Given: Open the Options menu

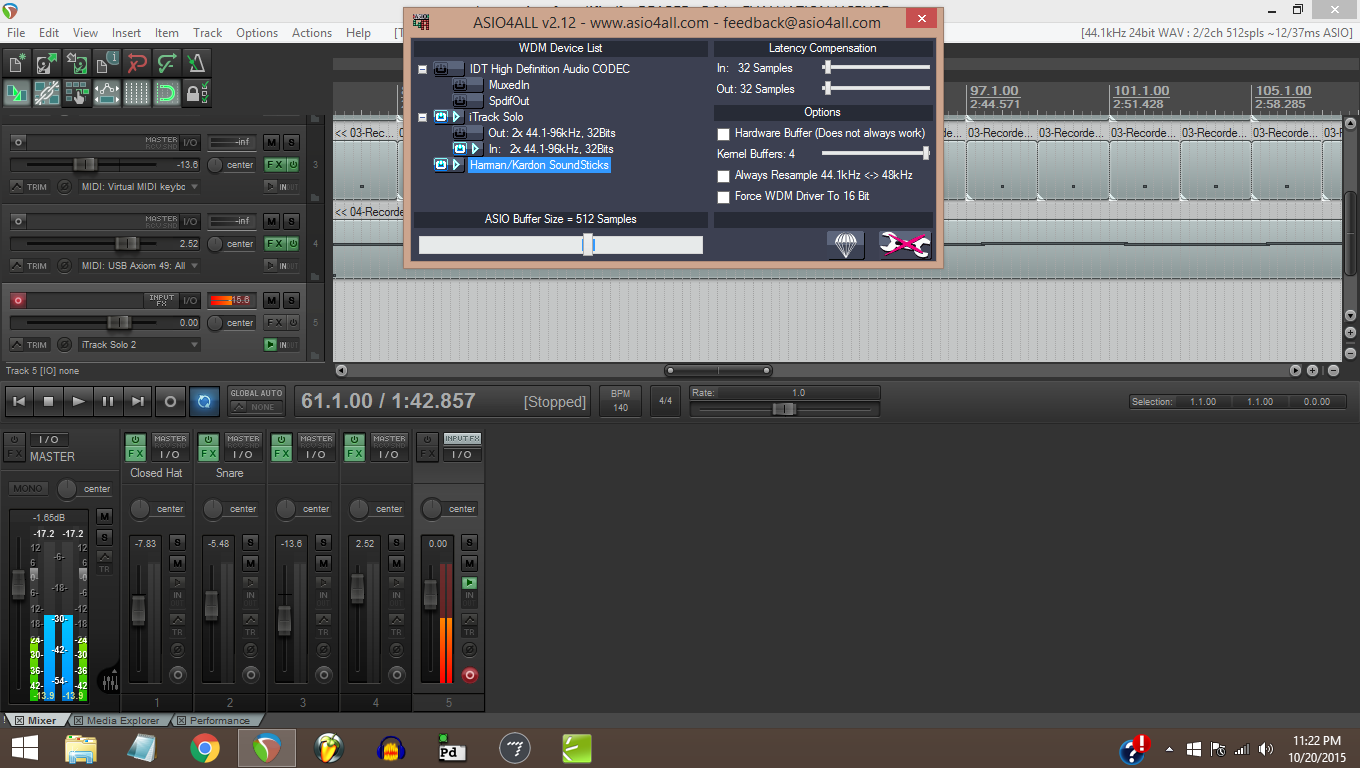Looking at the screenshot, I should pos(256,32).
